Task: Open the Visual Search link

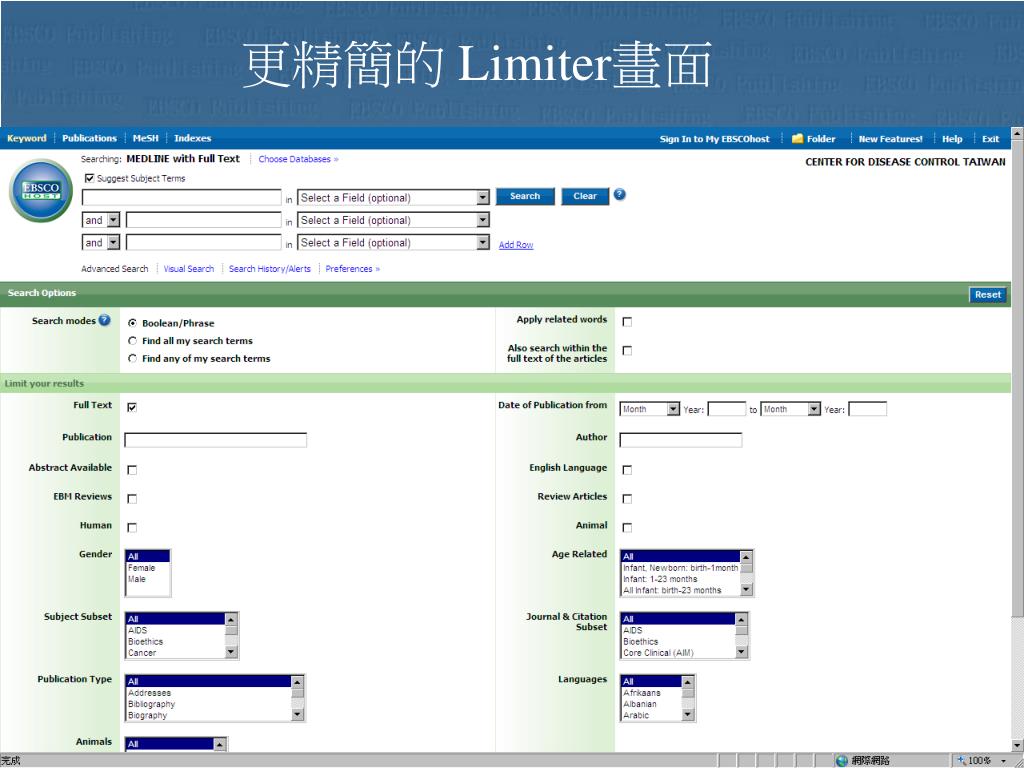Action: click(x=189, y=268)
